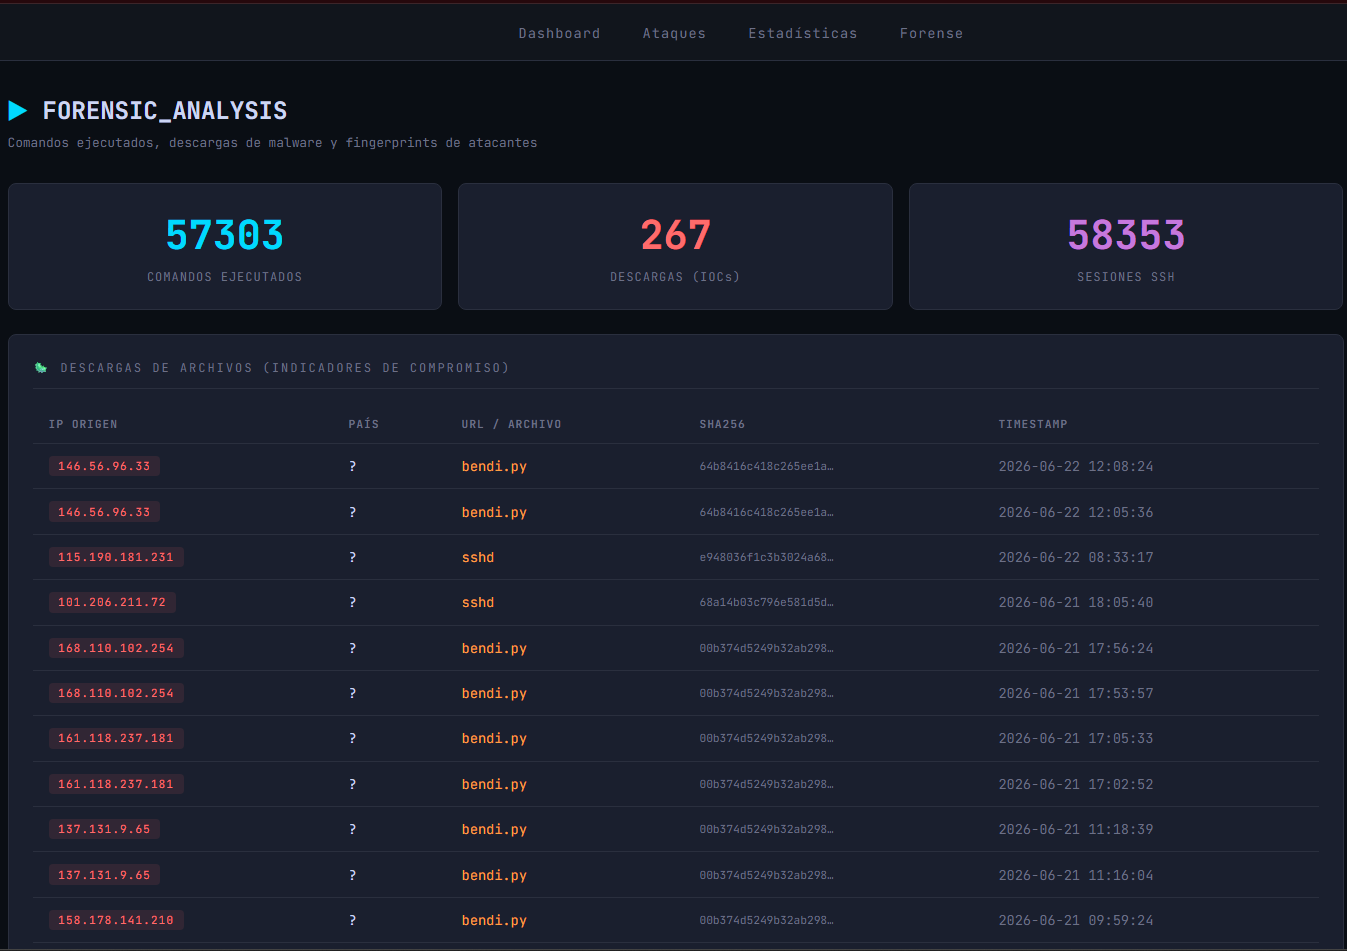The height and width of the screenshot is (951, 1347).
Task: Click the hash starting with e948036f1c3b3024a68
Action: tap(766, 557)
